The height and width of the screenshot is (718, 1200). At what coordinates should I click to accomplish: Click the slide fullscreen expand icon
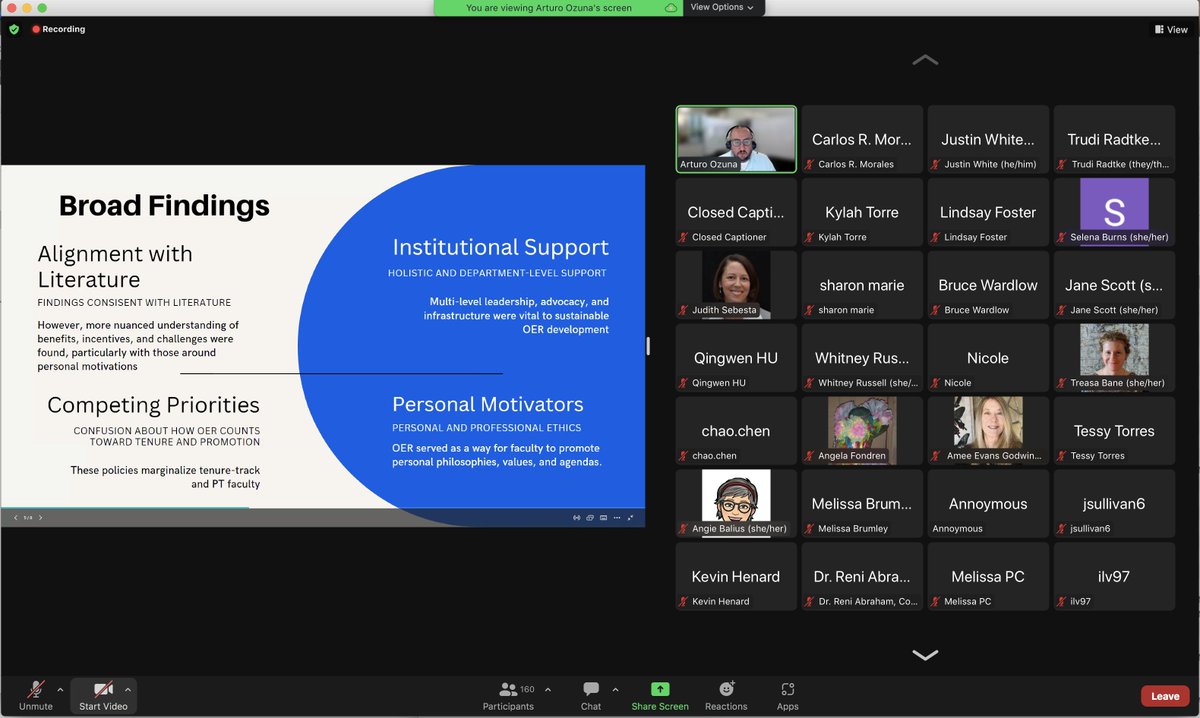630,518
